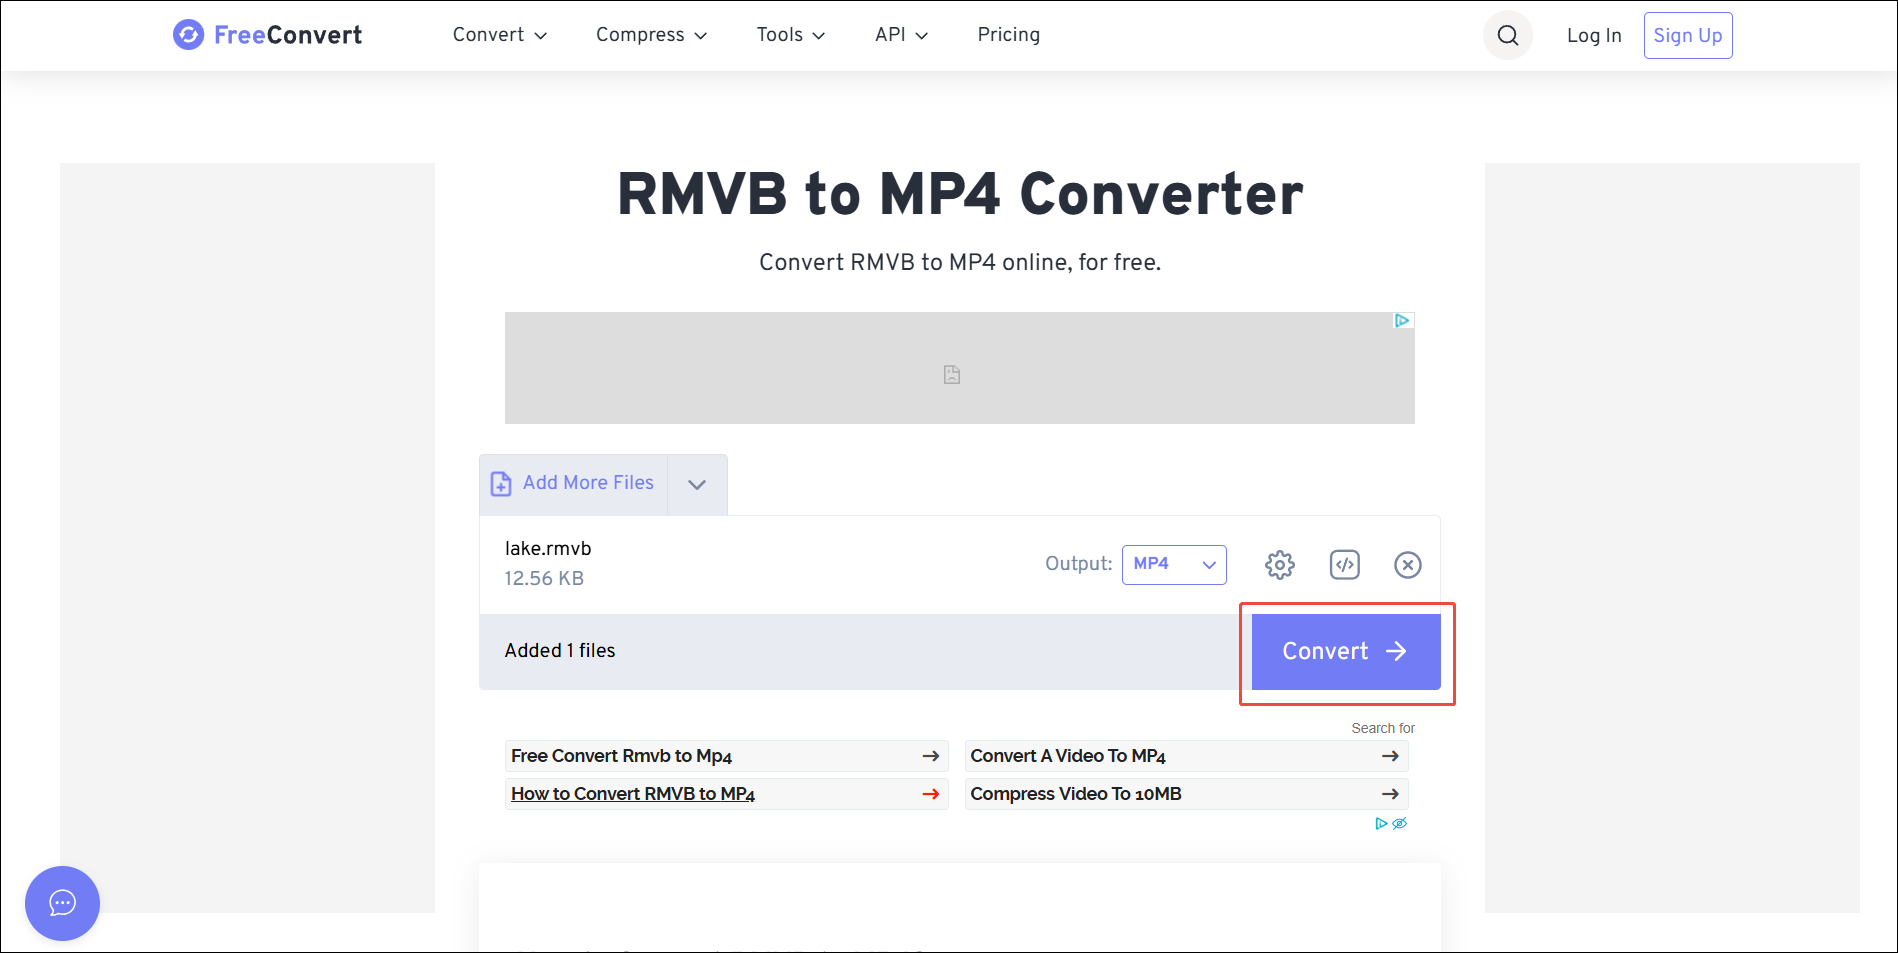Open the Compress menu
The image size is (1898, 953).
coord(650,35)
